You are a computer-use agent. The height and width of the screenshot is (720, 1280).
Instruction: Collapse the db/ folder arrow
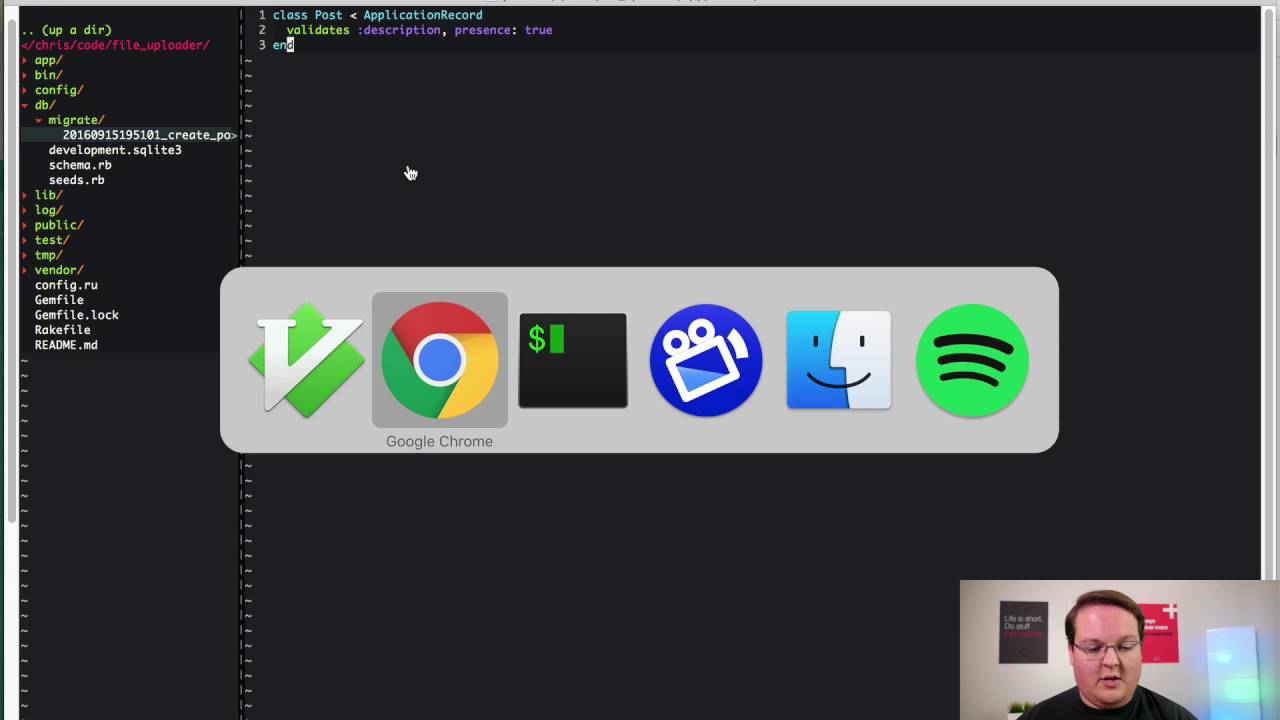pyautogui.click(x=25, y=105)
